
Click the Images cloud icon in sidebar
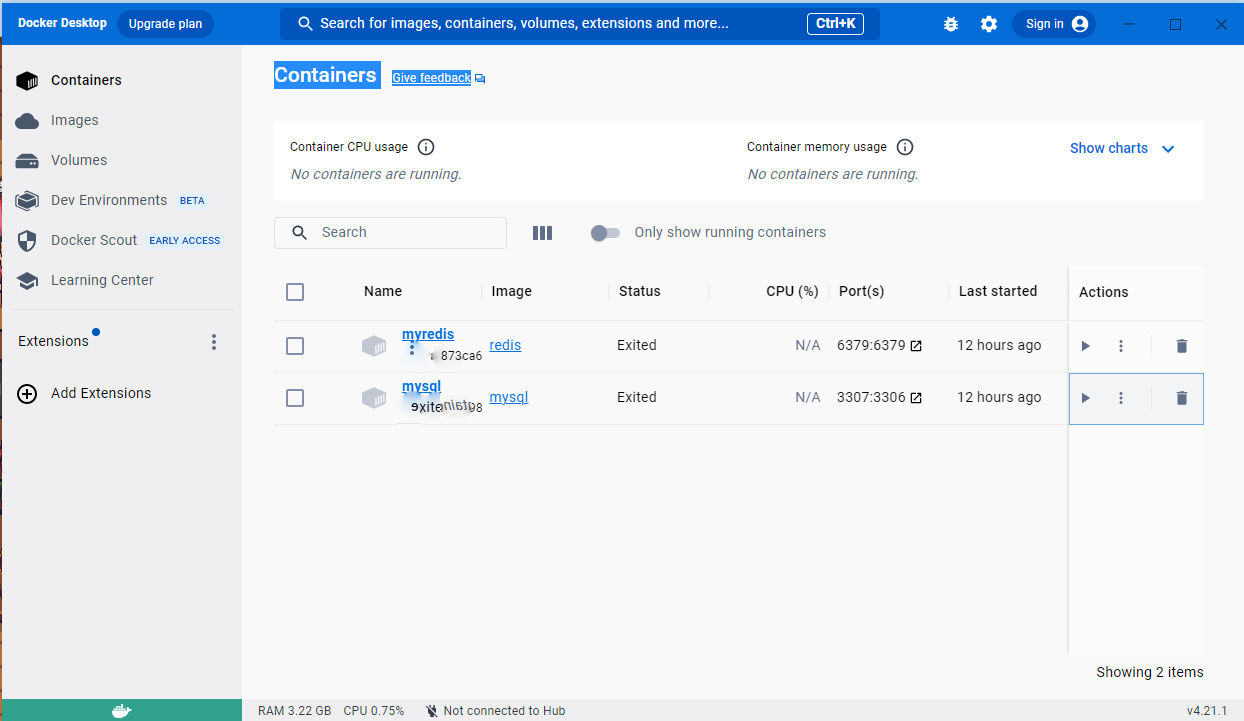coord(27,120)
